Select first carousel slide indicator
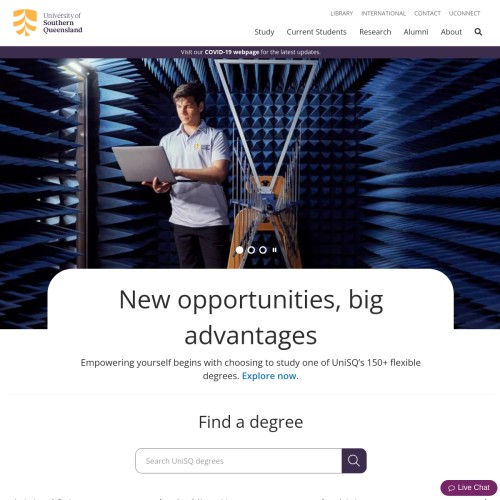This screenshot has width=500, height=500. 239,250
